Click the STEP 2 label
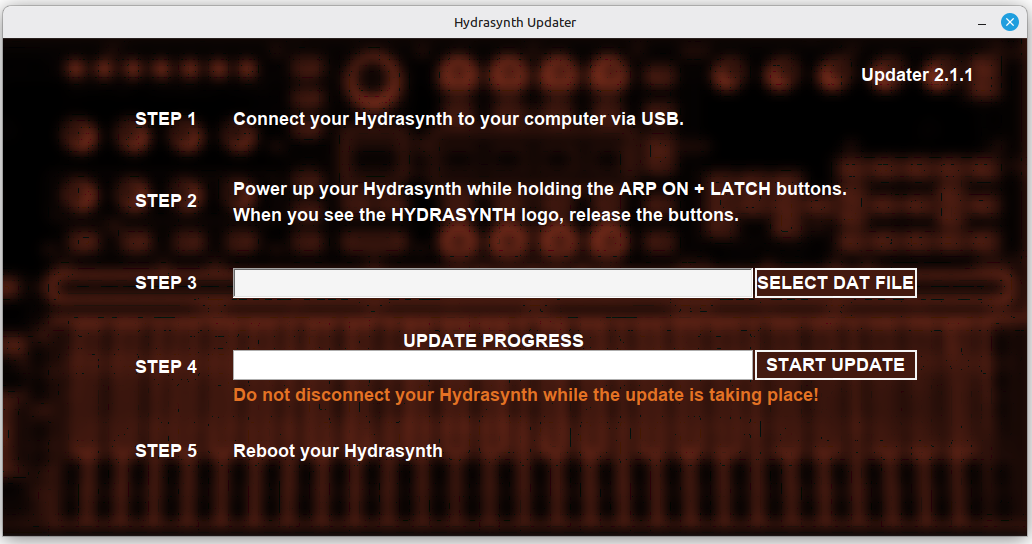This screenshot has height=544, width=1032. (166, 201)
